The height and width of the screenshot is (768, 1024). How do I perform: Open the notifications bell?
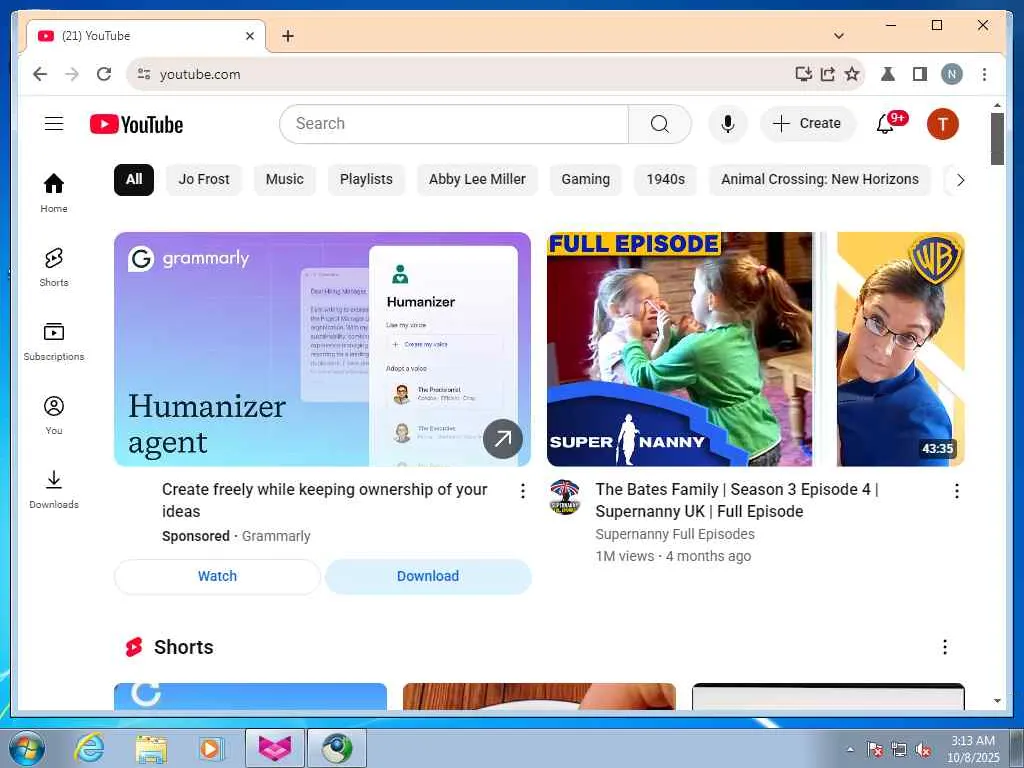886,123
